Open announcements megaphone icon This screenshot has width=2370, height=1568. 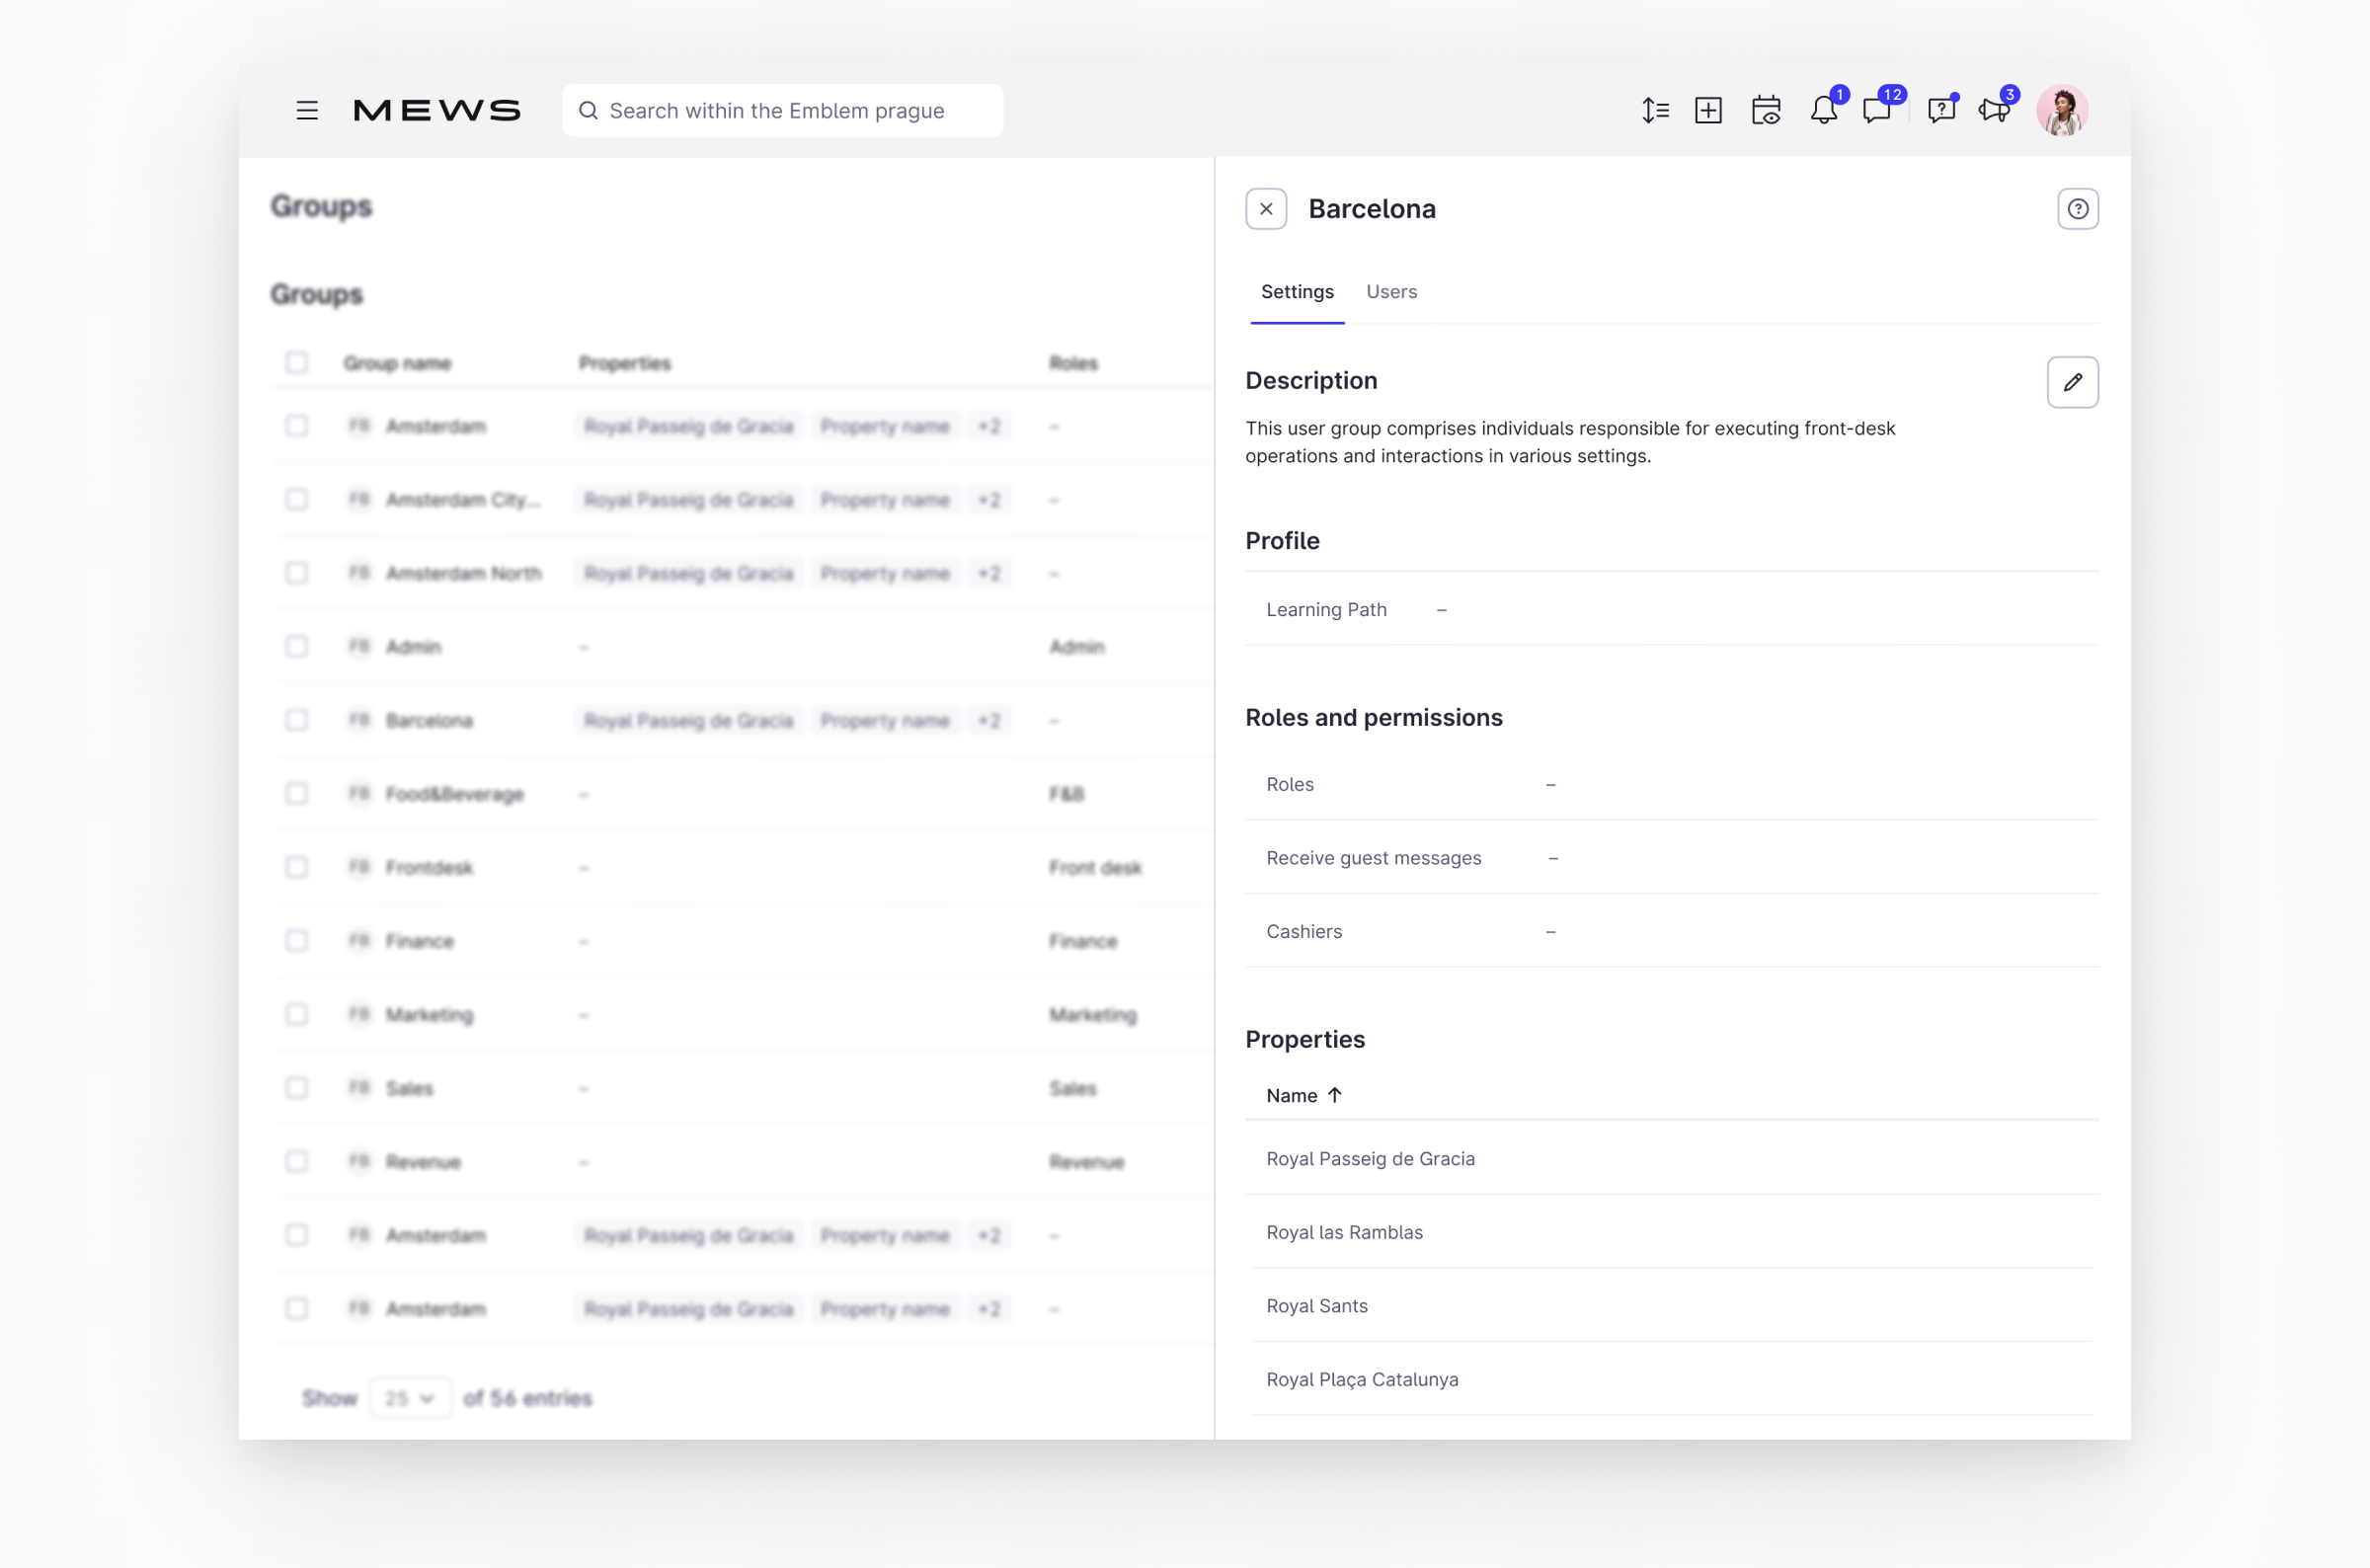(x=1994, y=110)
